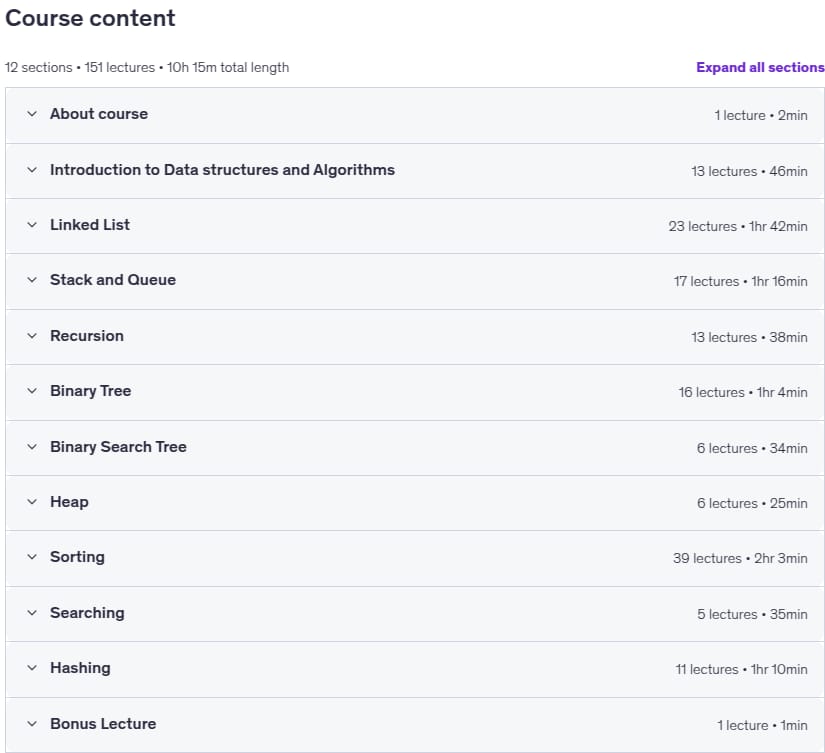Open the About course section title
This screenshot has width=825, height=753.
[99, 114]
